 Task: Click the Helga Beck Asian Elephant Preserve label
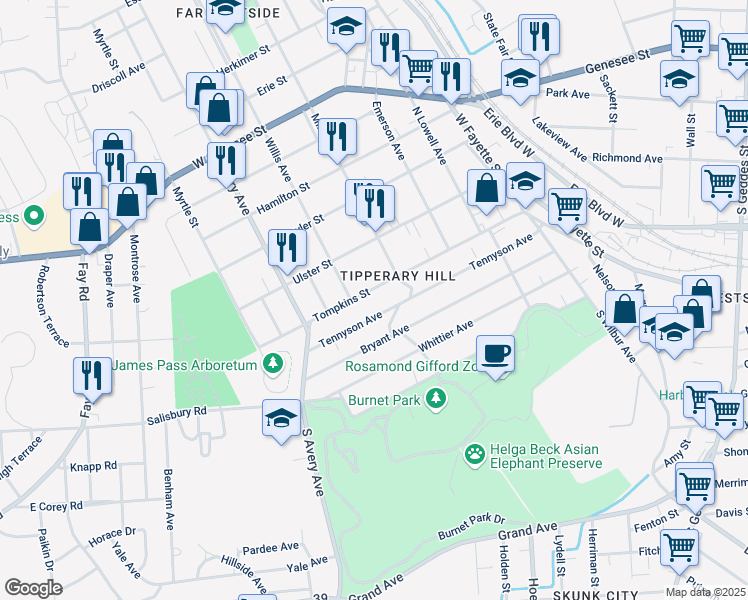(546, 456)
